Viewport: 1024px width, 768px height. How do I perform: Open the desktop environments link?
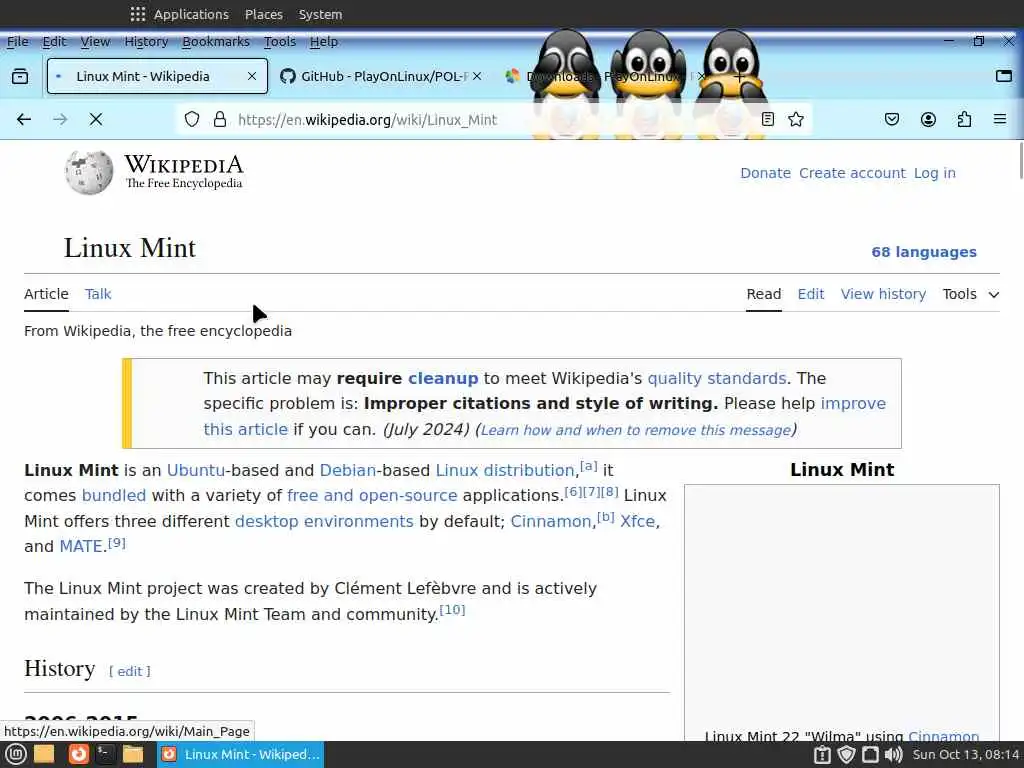tap(324, 522)
